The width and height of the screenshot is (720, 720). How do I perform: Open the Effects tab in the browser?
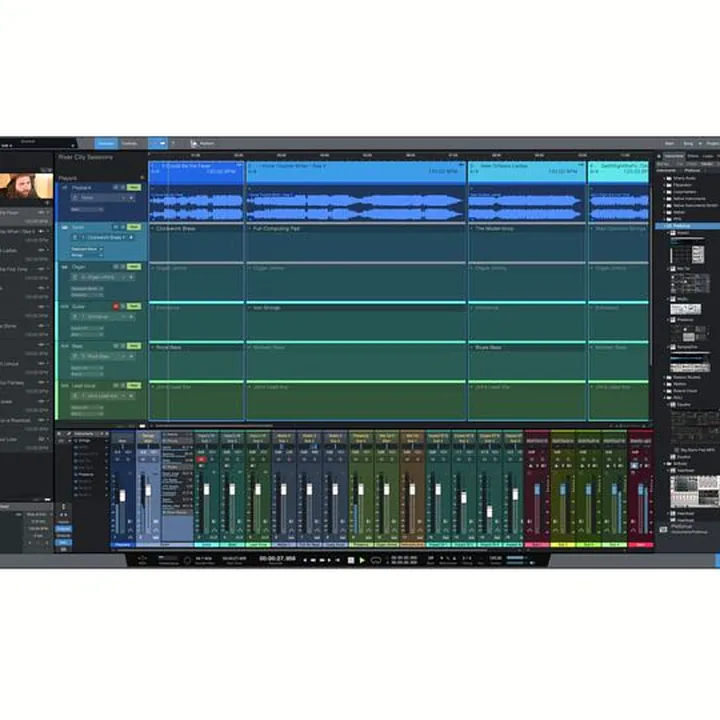coord(693,156)
